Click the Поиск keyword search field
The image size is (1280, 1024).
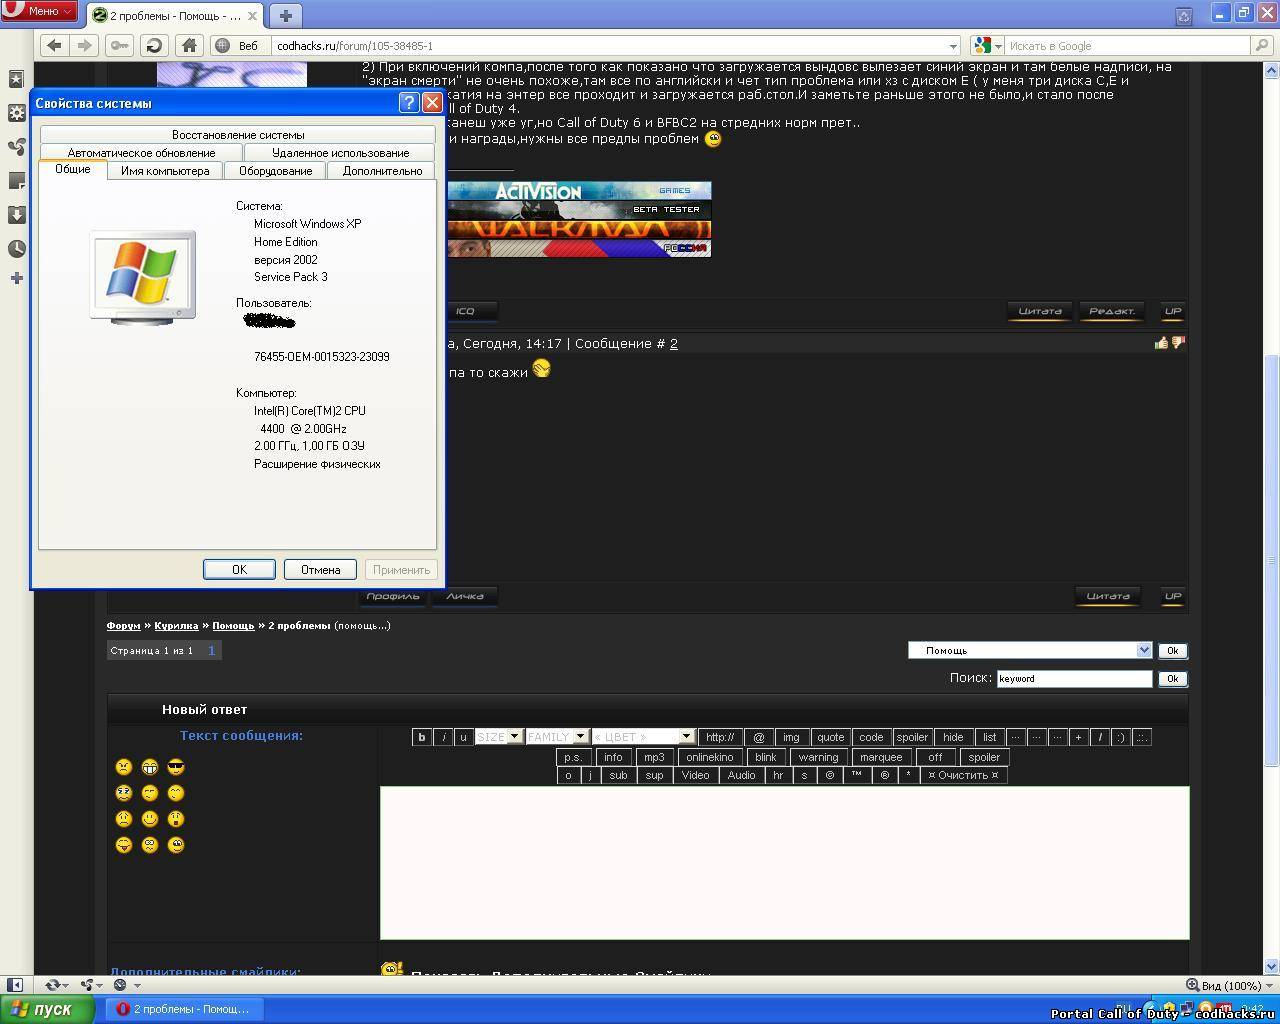1075,678
